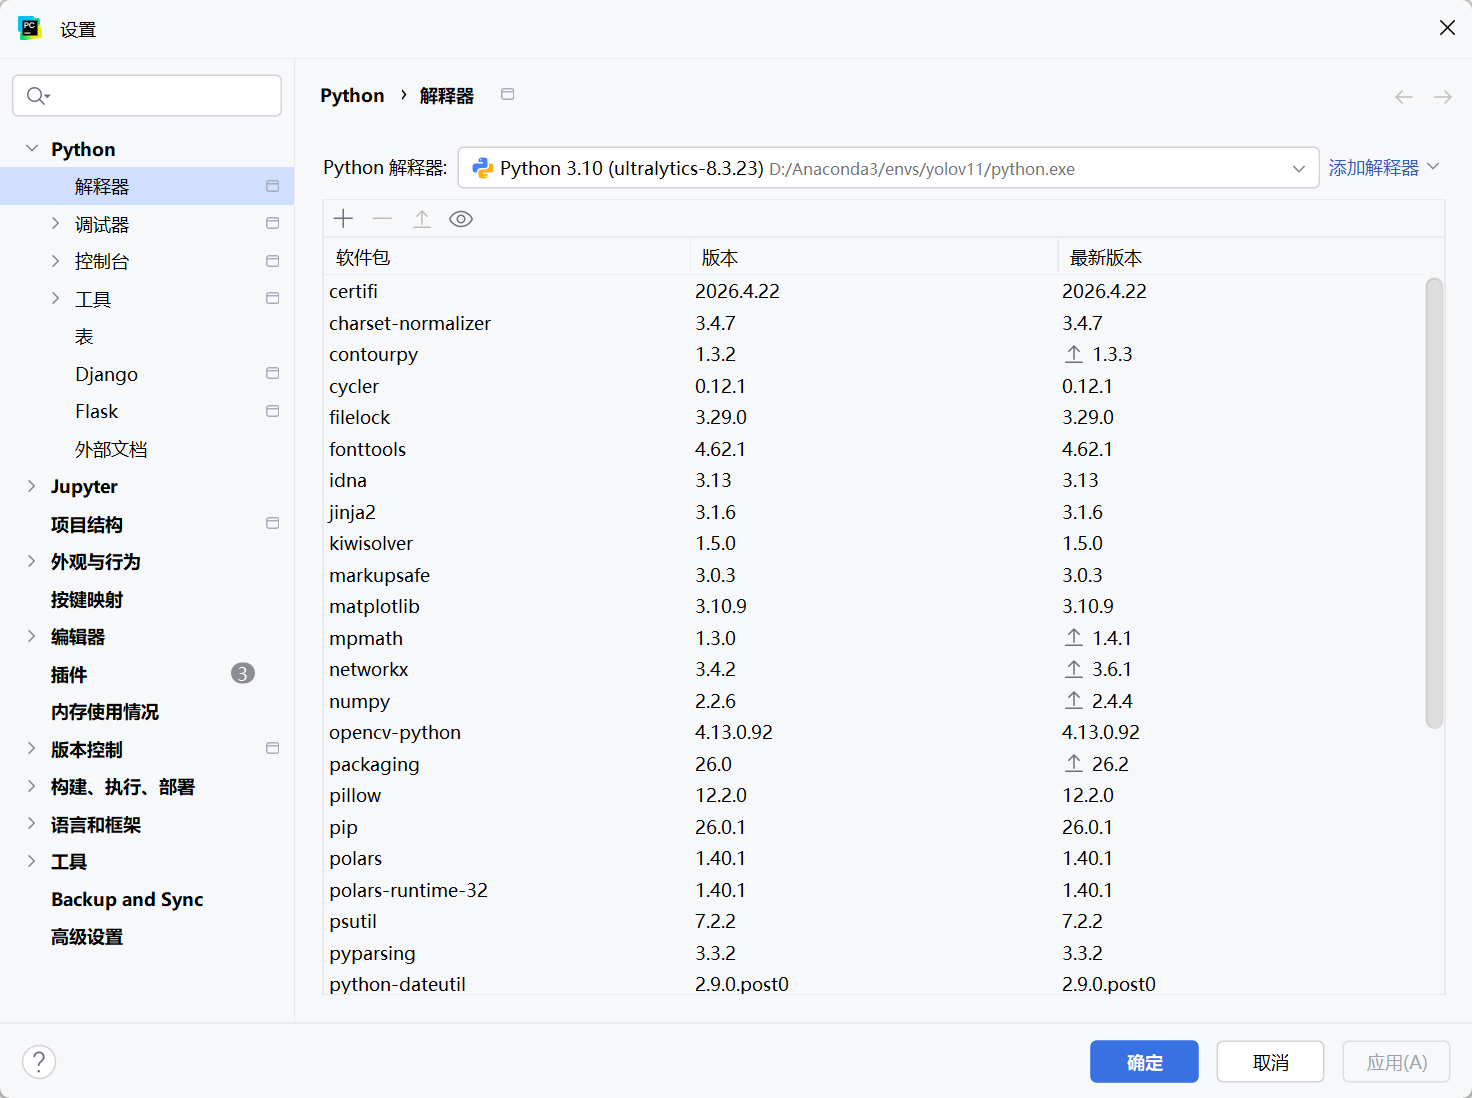Expand the 版本控制 settings group
The height and width of the screenshot is (1098, 1472).
click(x=32, y=749)
